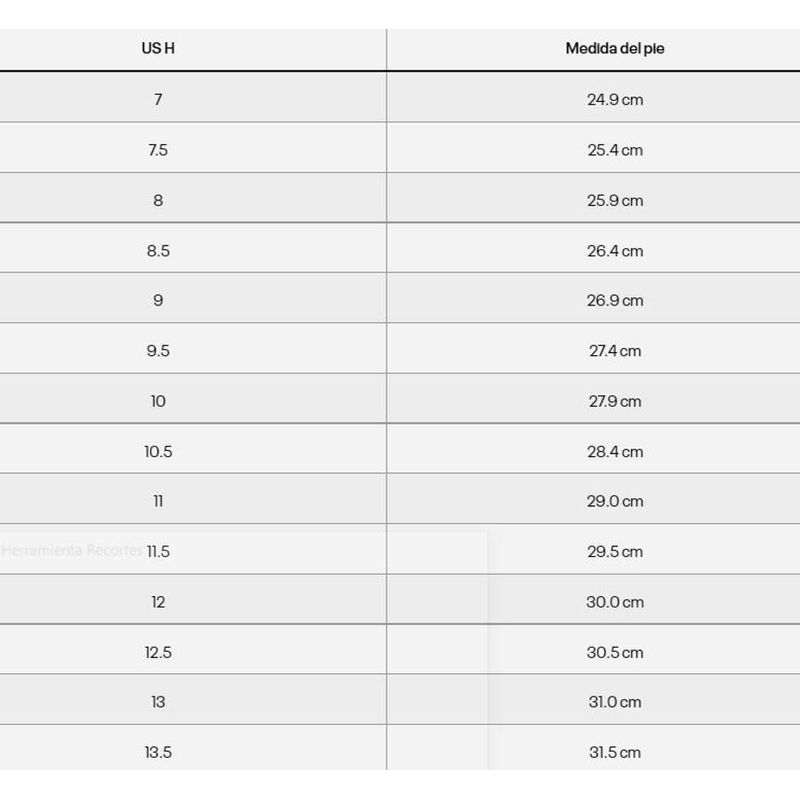Click the 29.0 cm measurement cell
The image size is (800, 800).
[615, 502]
